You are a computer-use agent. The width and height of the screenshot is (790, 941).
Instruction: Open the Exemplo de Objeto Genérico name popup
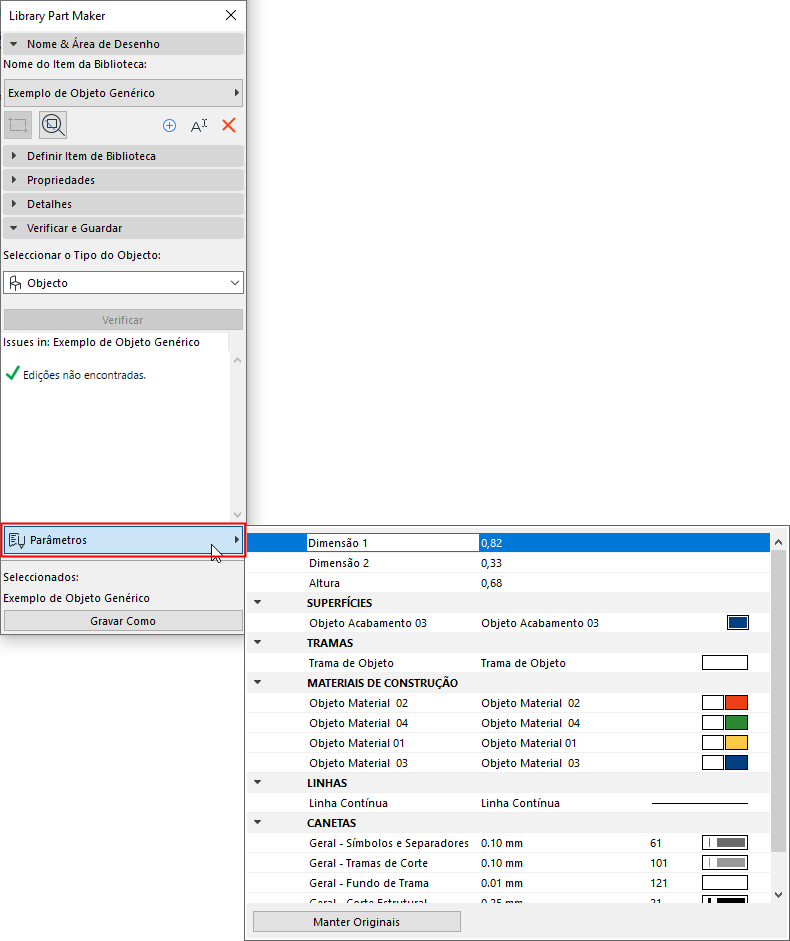pyautogui.click(x=124, y=93)
